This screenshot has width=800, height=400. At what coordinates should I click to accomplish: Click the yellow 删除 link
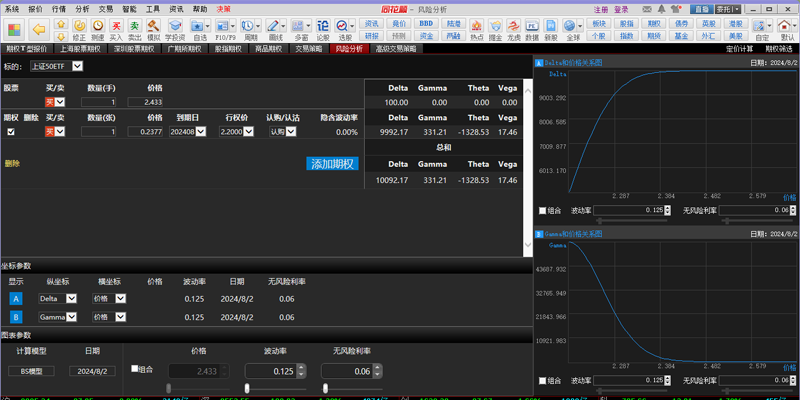pyautogui.click(x=12, y=163)
